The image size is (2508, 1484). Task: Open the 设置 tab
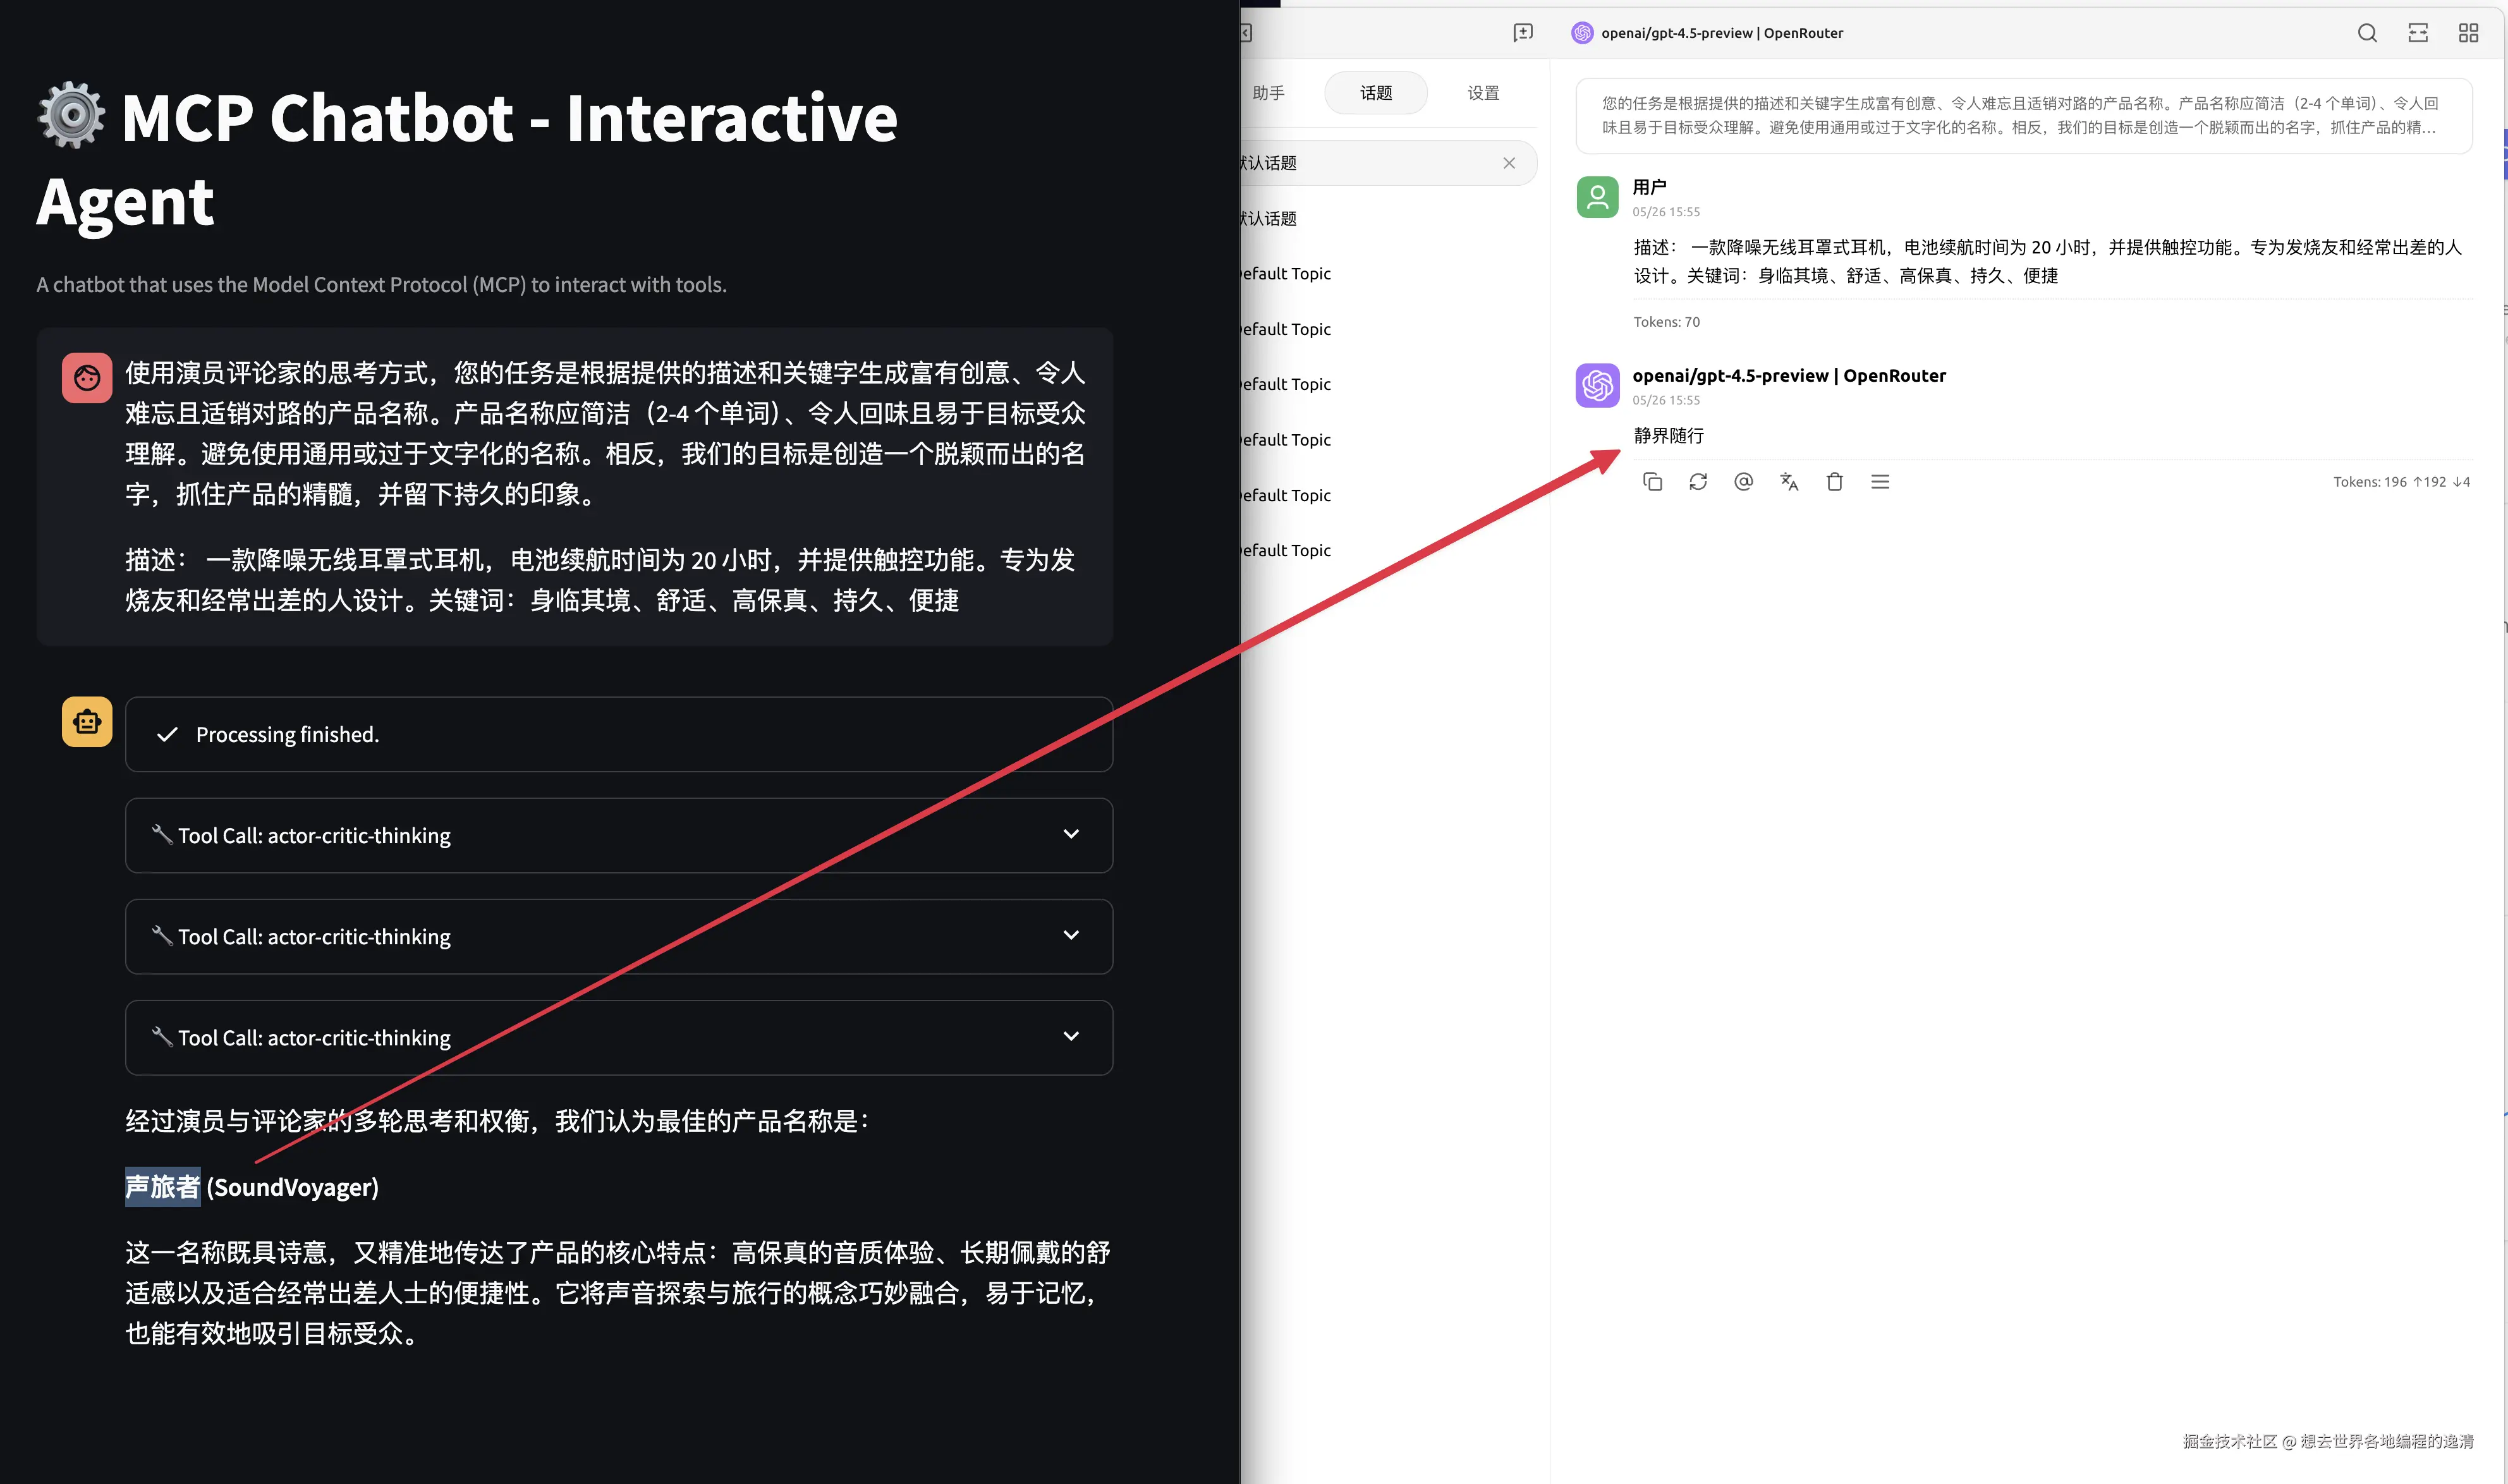1482,92
